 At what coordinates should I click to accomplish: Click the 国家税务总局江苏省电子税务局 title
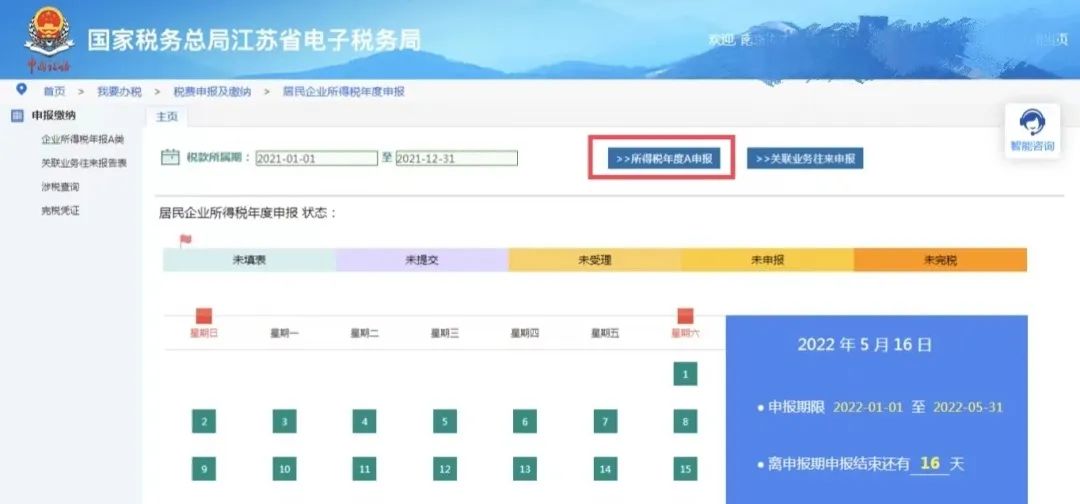point(254,40)
